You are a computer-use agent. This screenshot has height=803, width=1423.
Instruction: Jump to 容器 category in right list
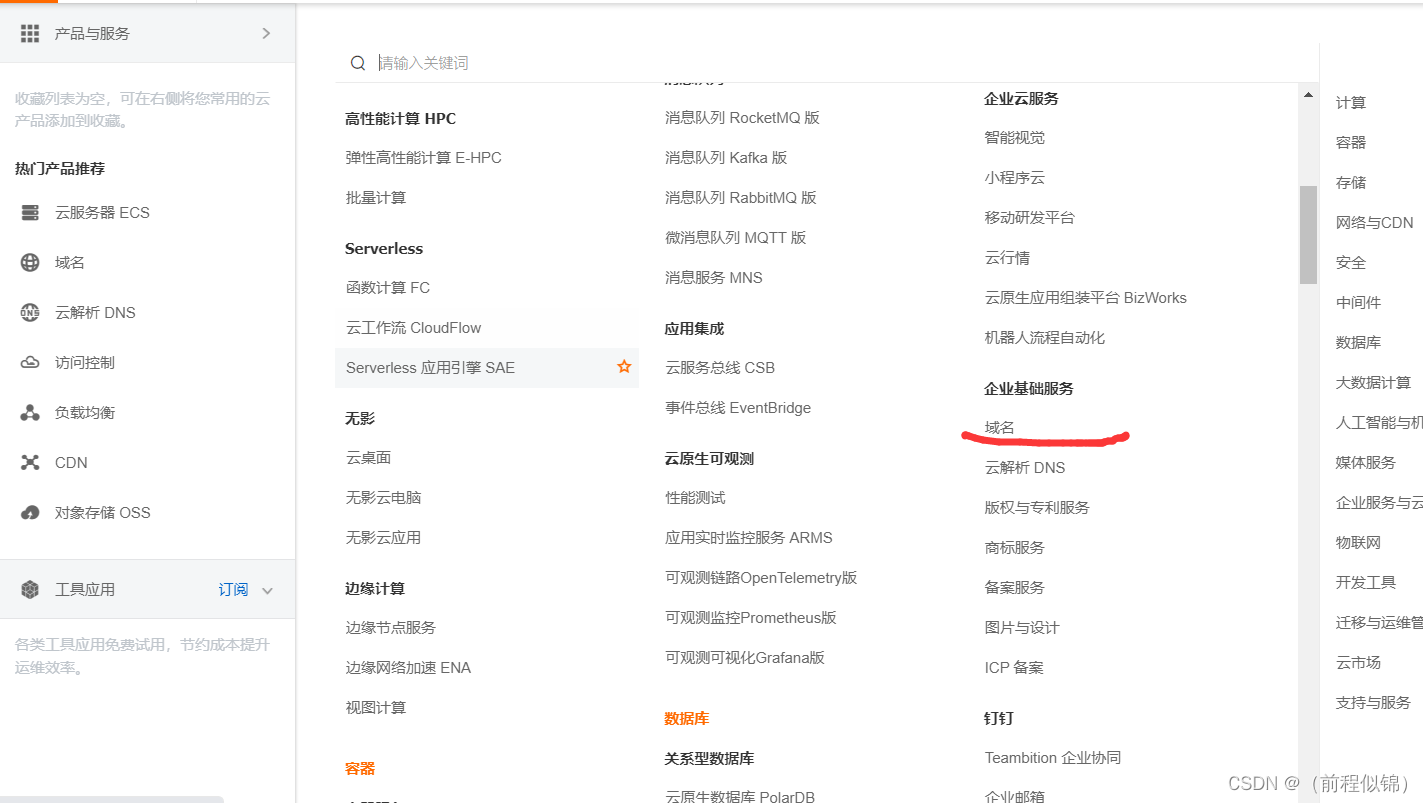coord(1351,142)
